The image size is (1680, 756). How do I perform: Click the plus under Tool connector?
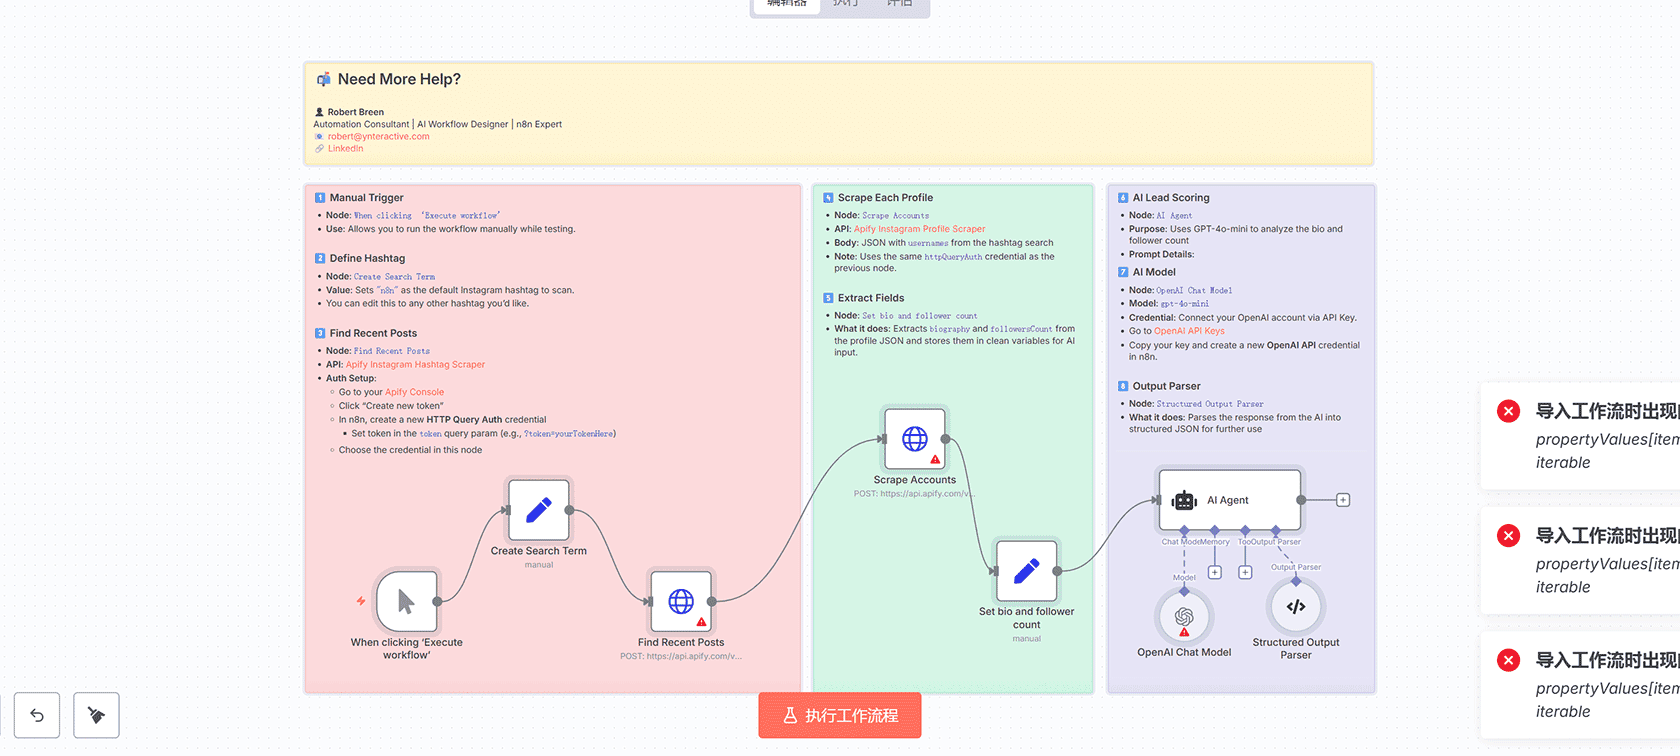[1245, 573]
